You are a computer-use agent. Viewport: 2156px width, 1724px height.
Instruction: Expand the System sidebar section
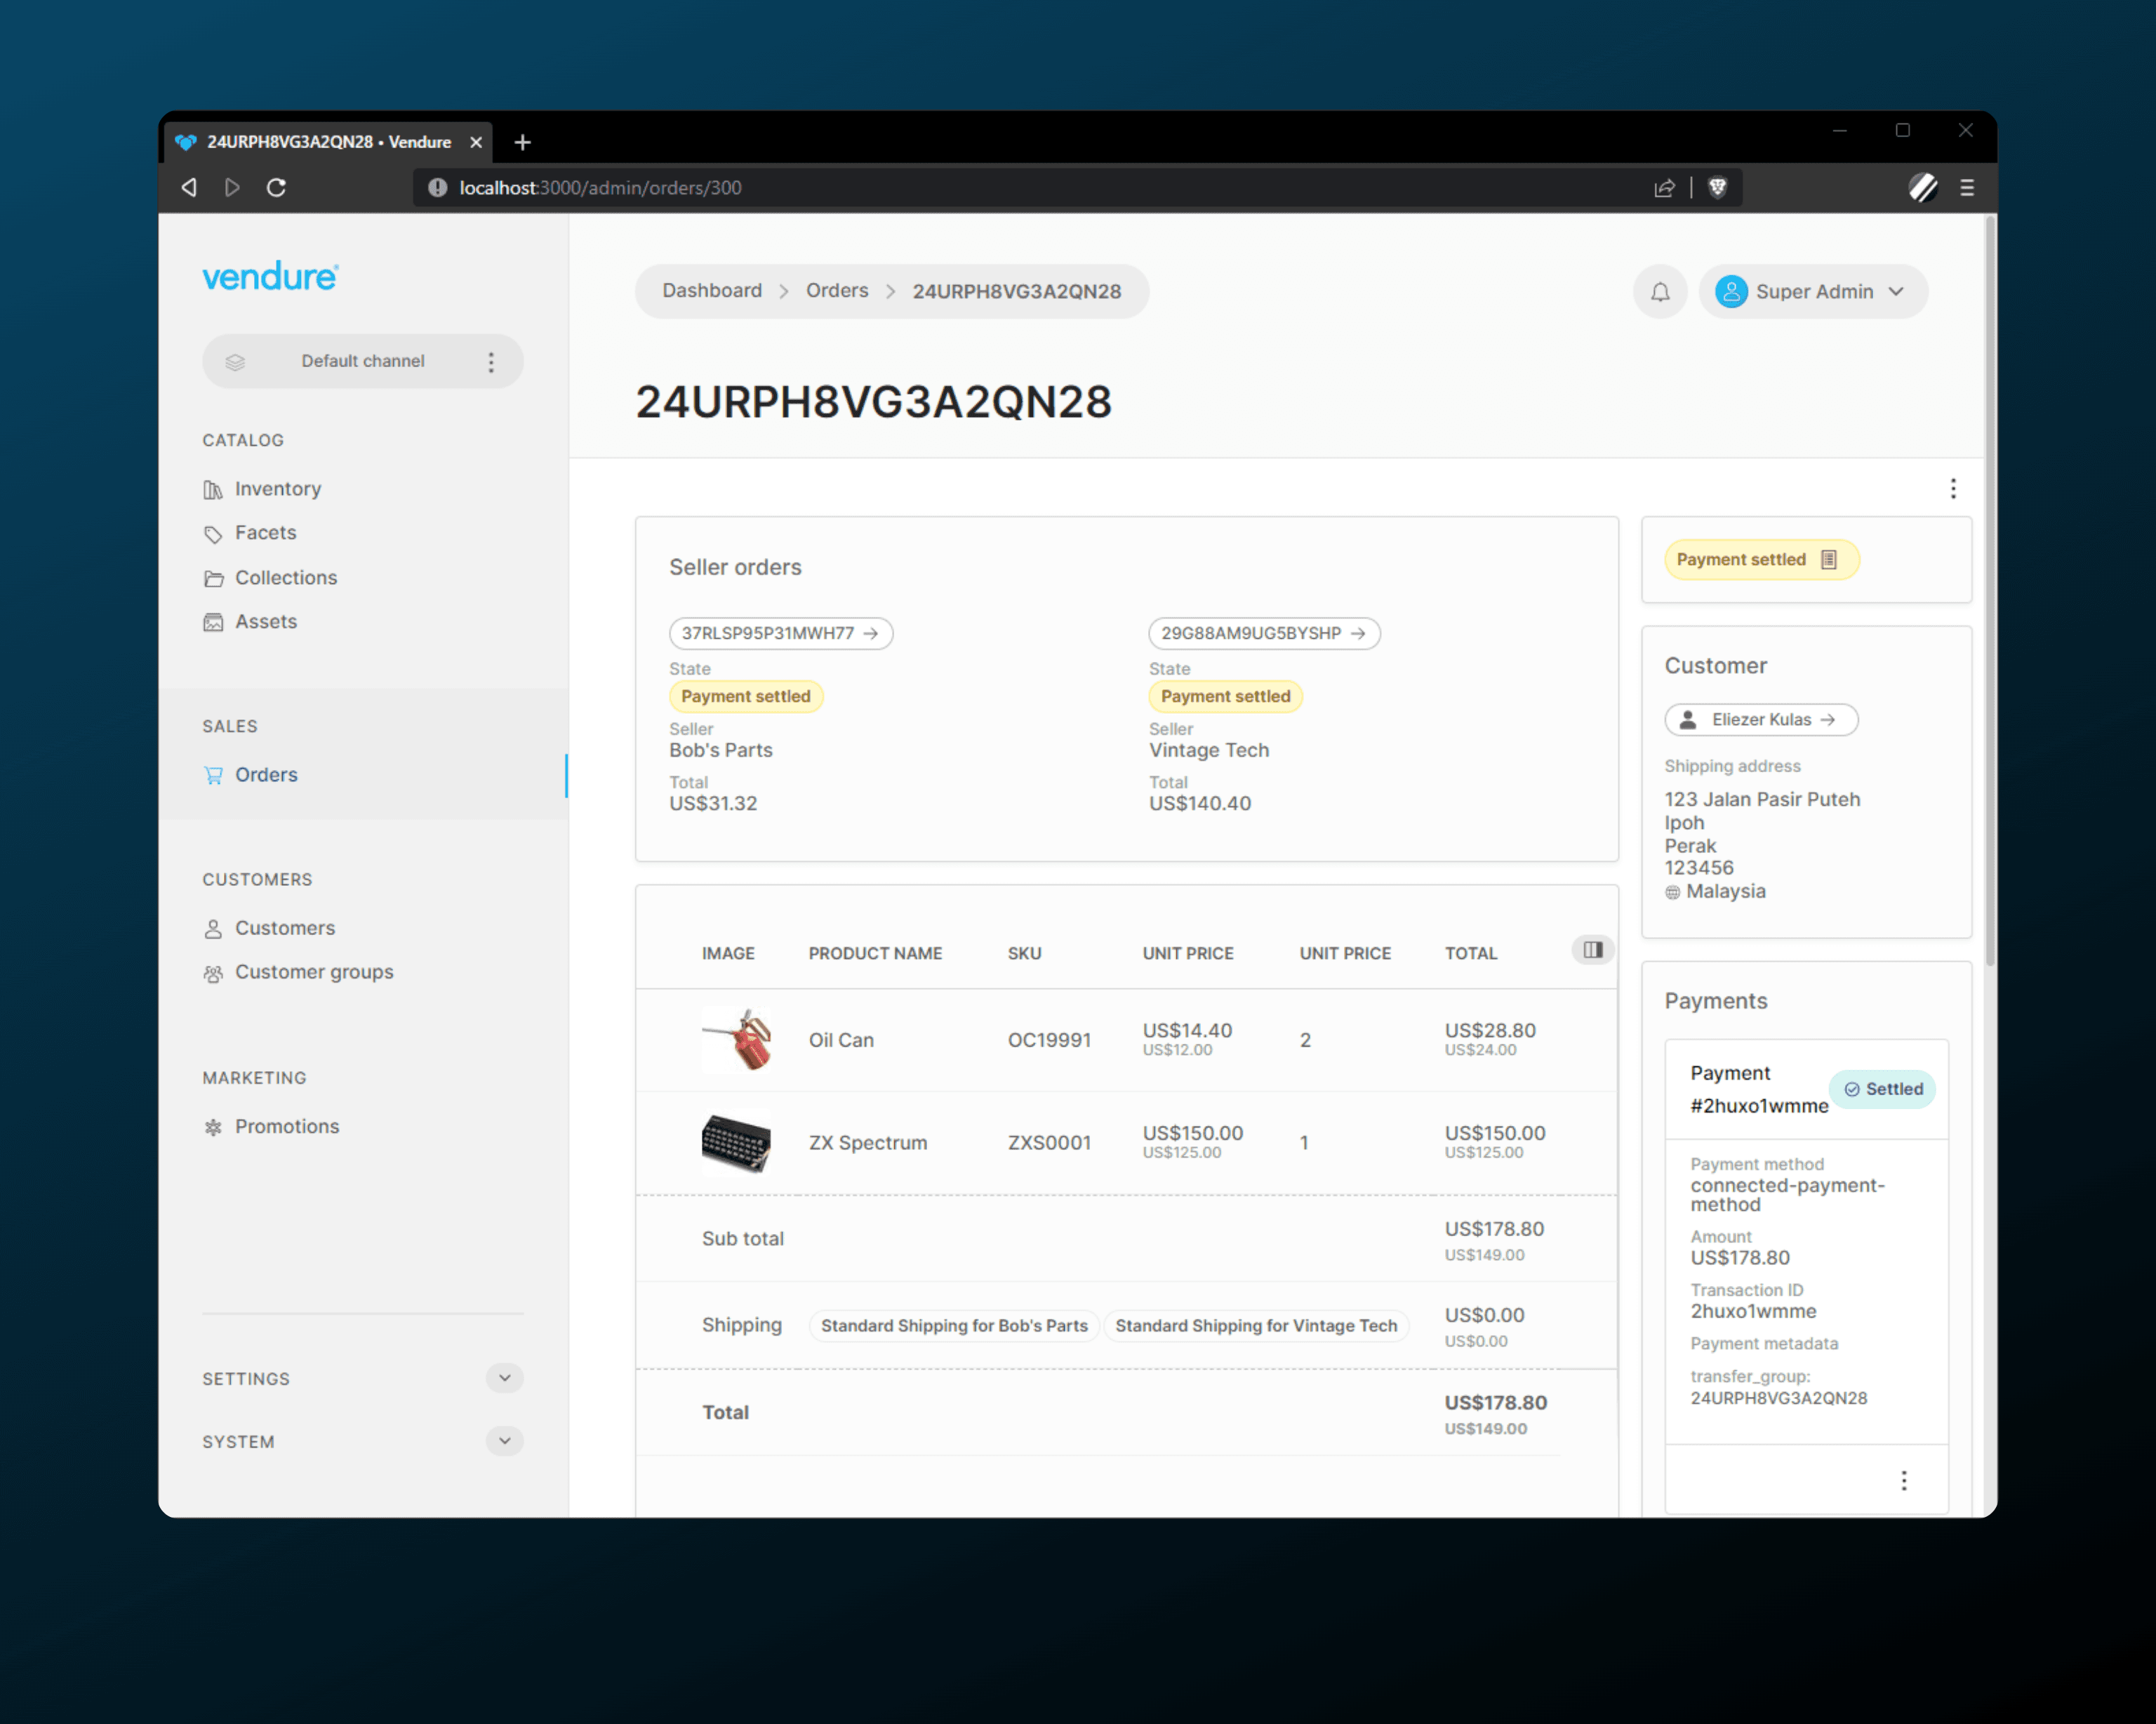click(504, 1441)
